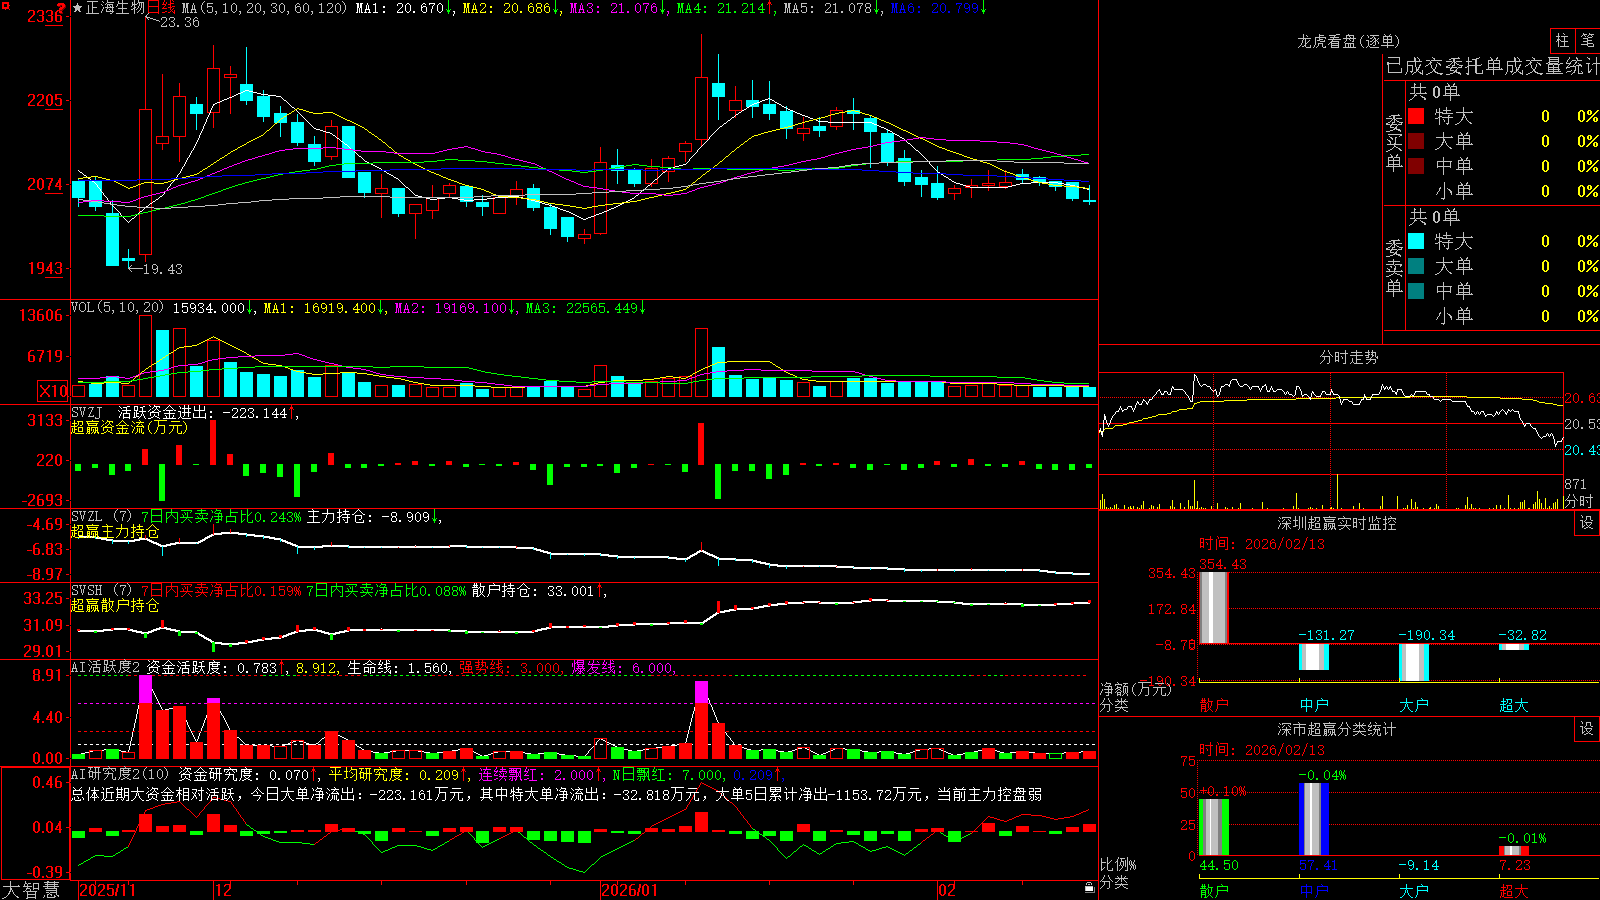Click the AI活跃度2 indicator name
The height and width of the screenshot is (900, 1600).
point(106,667)
